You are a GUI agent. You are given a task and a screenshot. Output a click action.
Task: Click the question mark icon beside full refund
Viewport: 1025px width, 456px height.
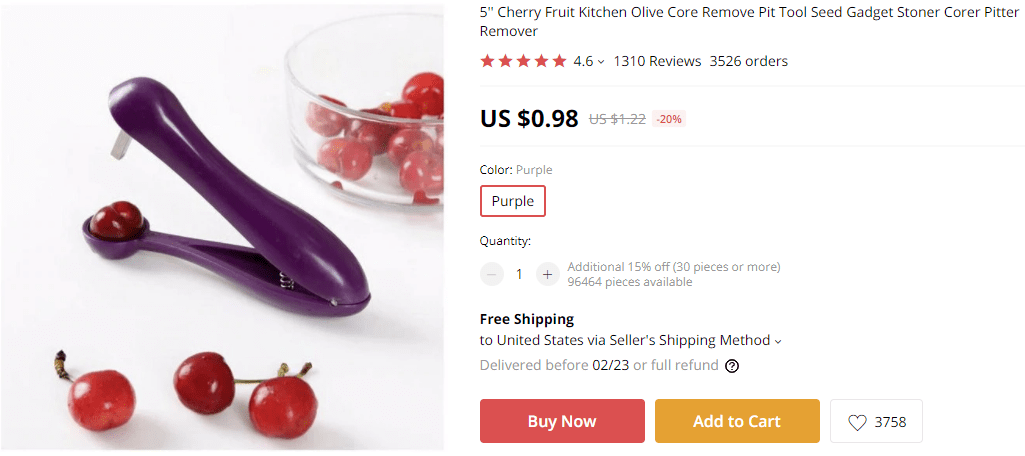[732, 366]
